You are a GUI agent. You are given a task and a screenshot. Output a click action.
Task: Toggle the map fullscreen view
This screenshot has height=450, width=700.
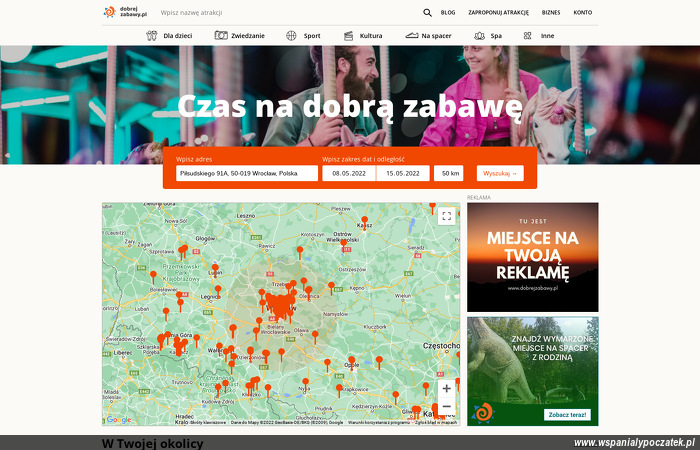point(446,217)
